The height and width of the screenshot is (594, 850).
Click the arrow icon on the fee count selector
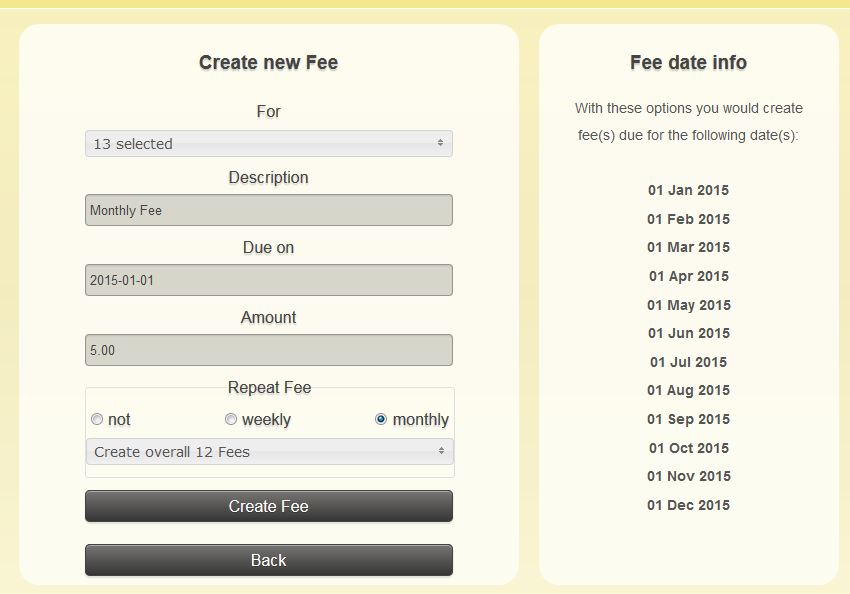(x=441, y=452)
